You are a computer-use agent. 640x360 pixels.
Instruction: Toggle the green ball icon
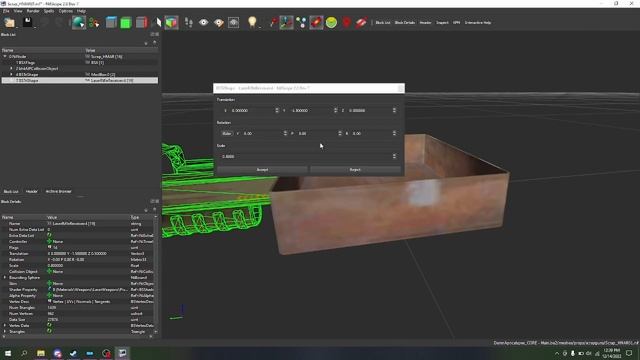point(331,22)
